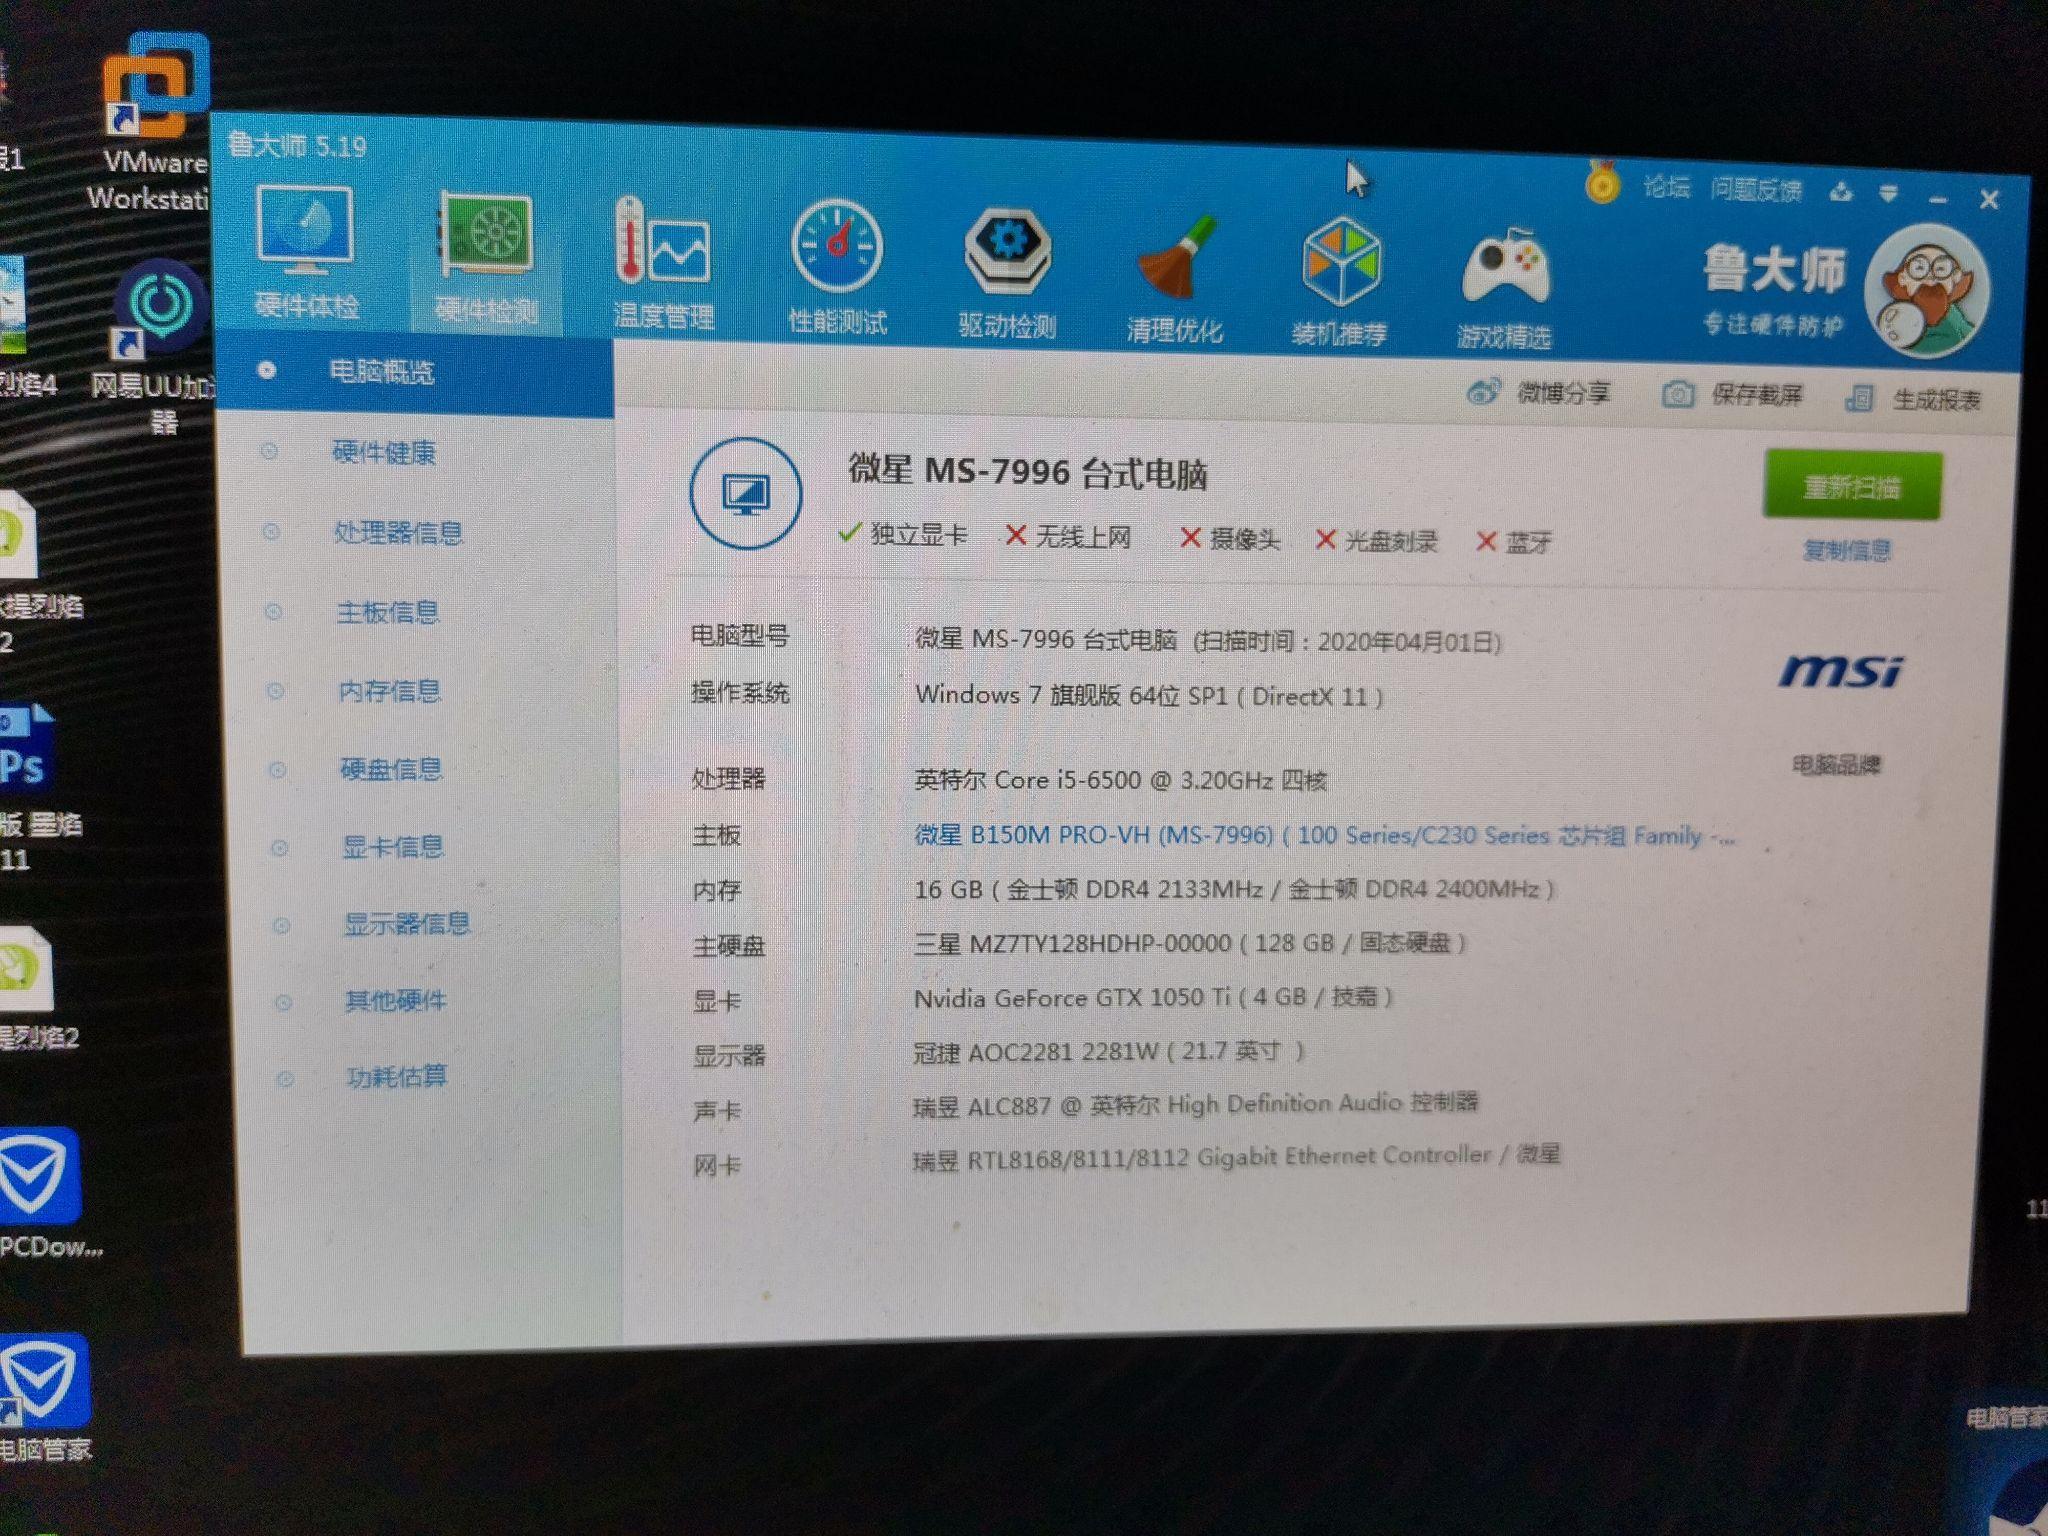Click the 三星 MZ7TY128HDHP disk text
The image size is (2048, 1536).
pyautogui.click(x=1190, y=943)
